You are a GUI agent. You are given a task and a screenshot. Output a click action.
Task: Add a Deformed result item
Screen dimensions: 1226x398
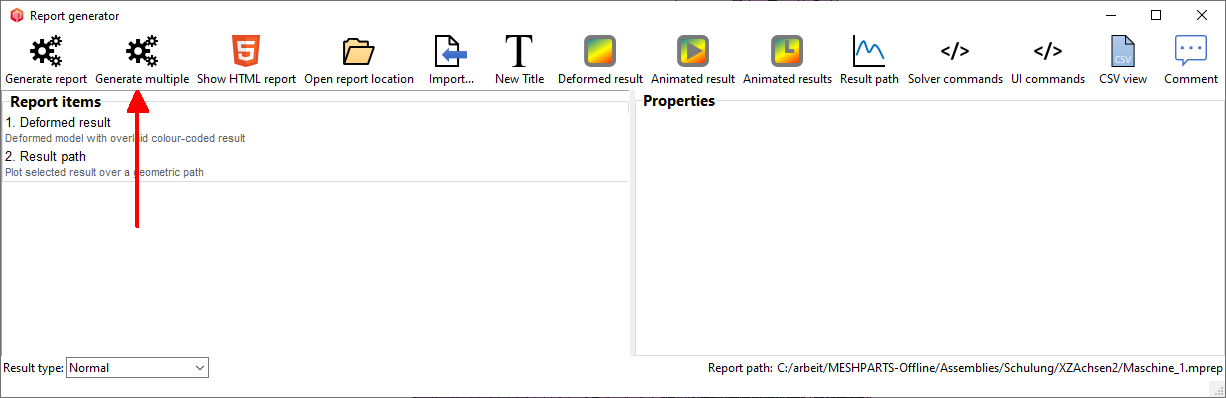pyautogui.click(x=600, y=51)
